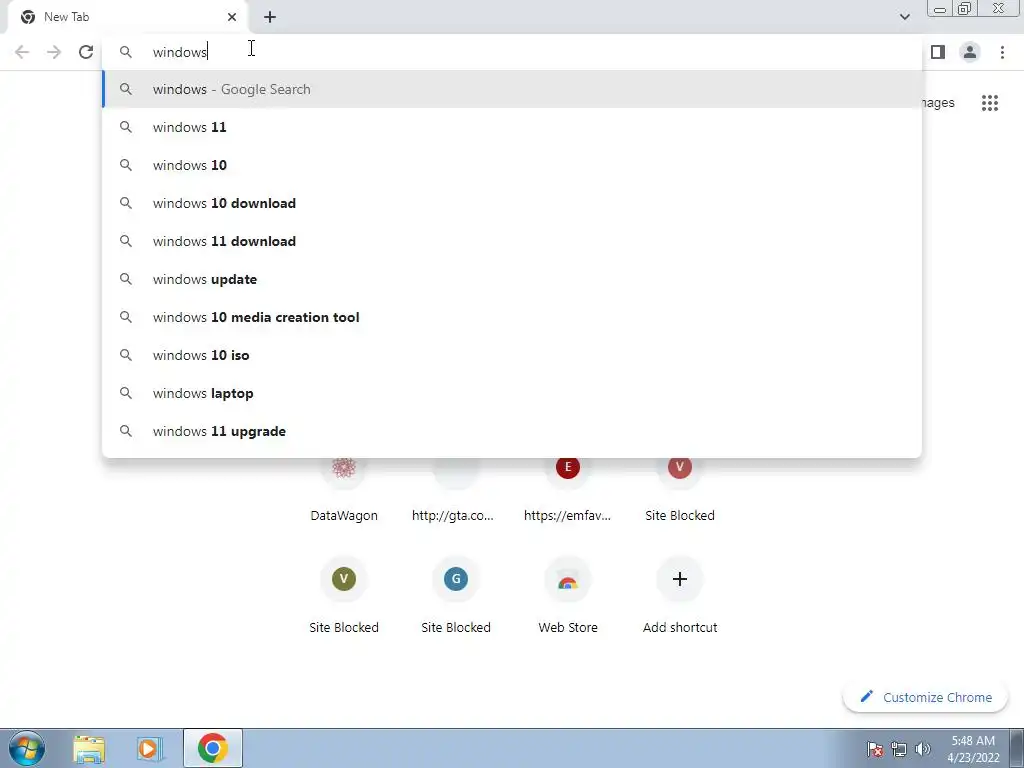Choose the 'windows 10' suggestion
This screenshot has height=768, width=1024.
pyautogui.click(x=512, y=165)
